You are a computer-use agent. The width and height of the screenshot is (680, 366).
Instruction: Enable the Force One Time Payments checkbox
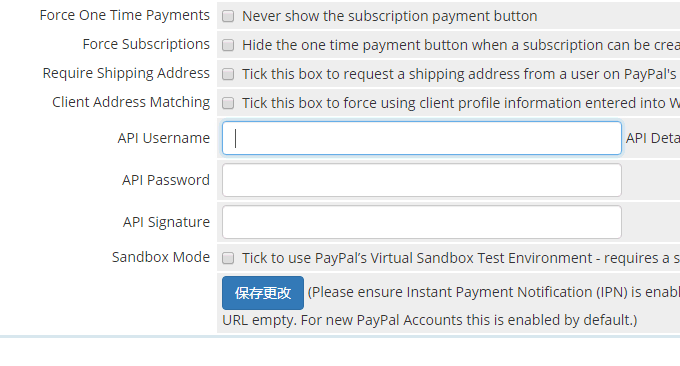(x=228, y=16)
